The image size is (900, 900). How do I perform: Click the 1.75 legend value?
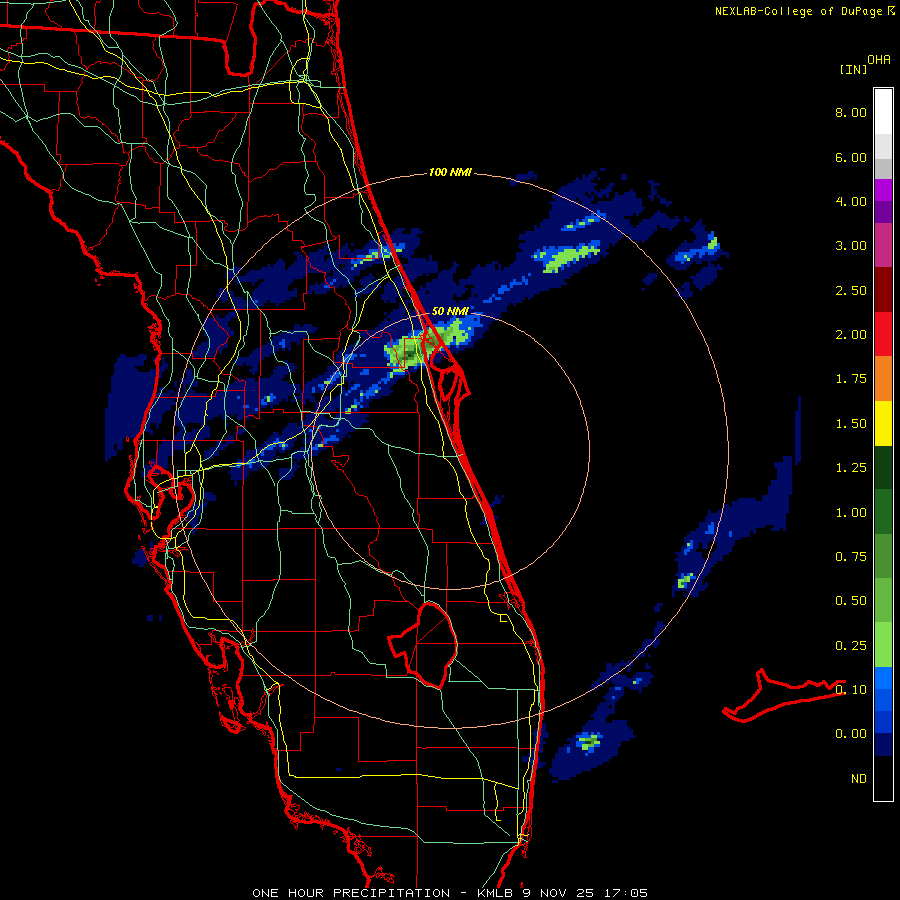pyautogui.click(x=851, y=379)
